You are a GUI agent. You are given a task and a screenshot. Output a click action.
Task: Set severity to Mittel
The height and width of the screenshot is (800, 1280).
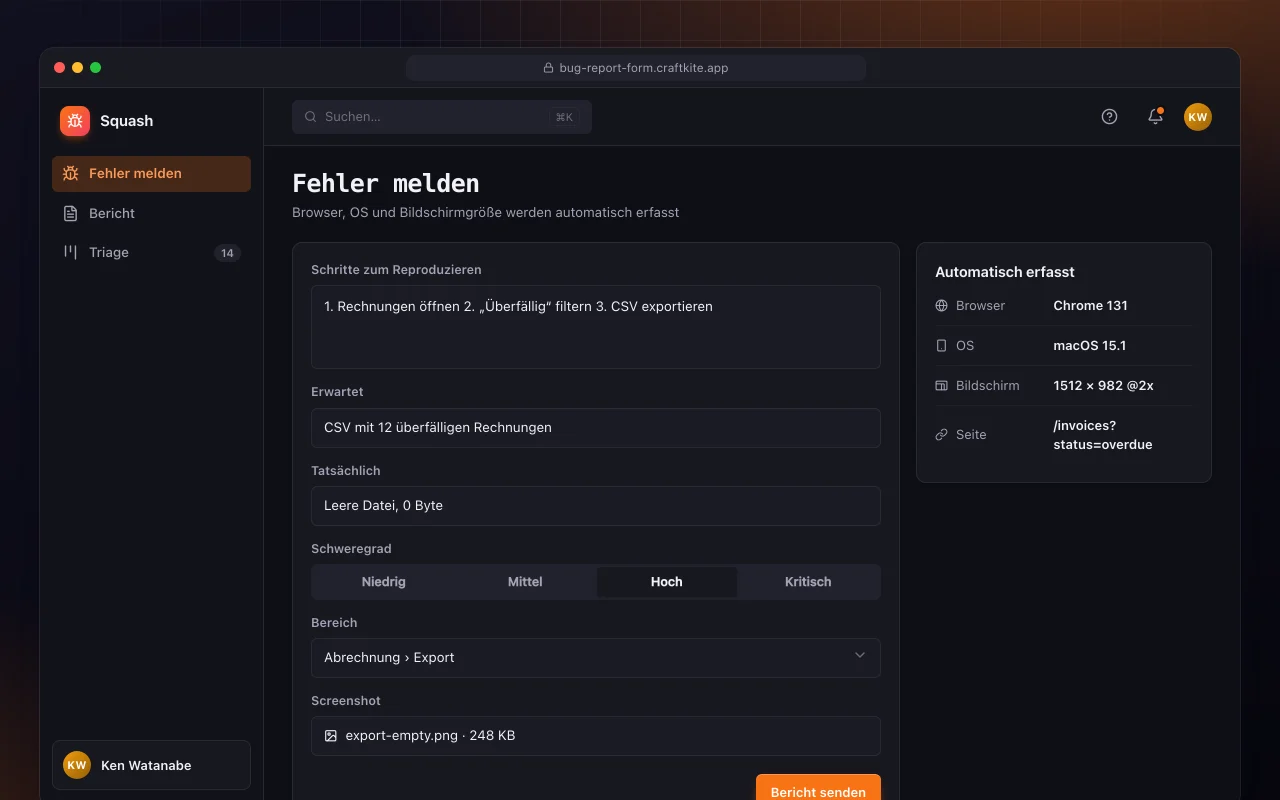tap(525, 582)
